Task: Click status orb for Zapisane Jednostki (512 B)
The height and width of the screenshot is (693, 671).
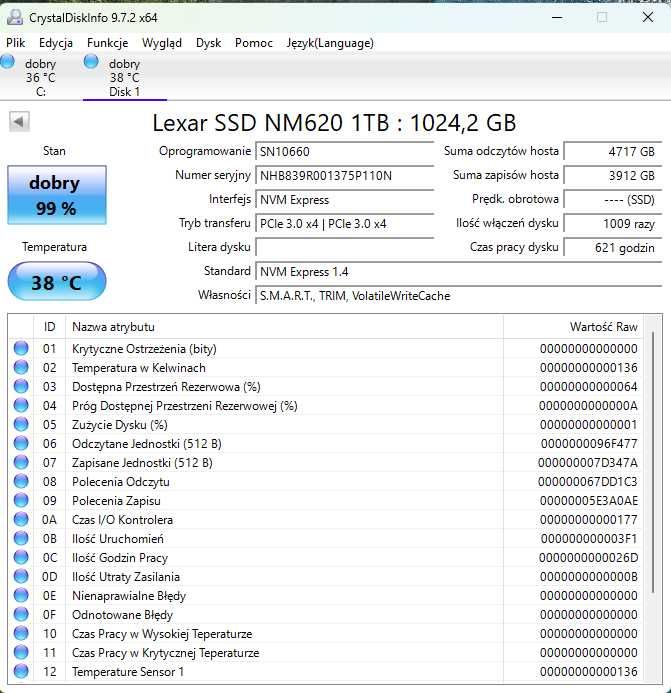Action: pos(21,462)
